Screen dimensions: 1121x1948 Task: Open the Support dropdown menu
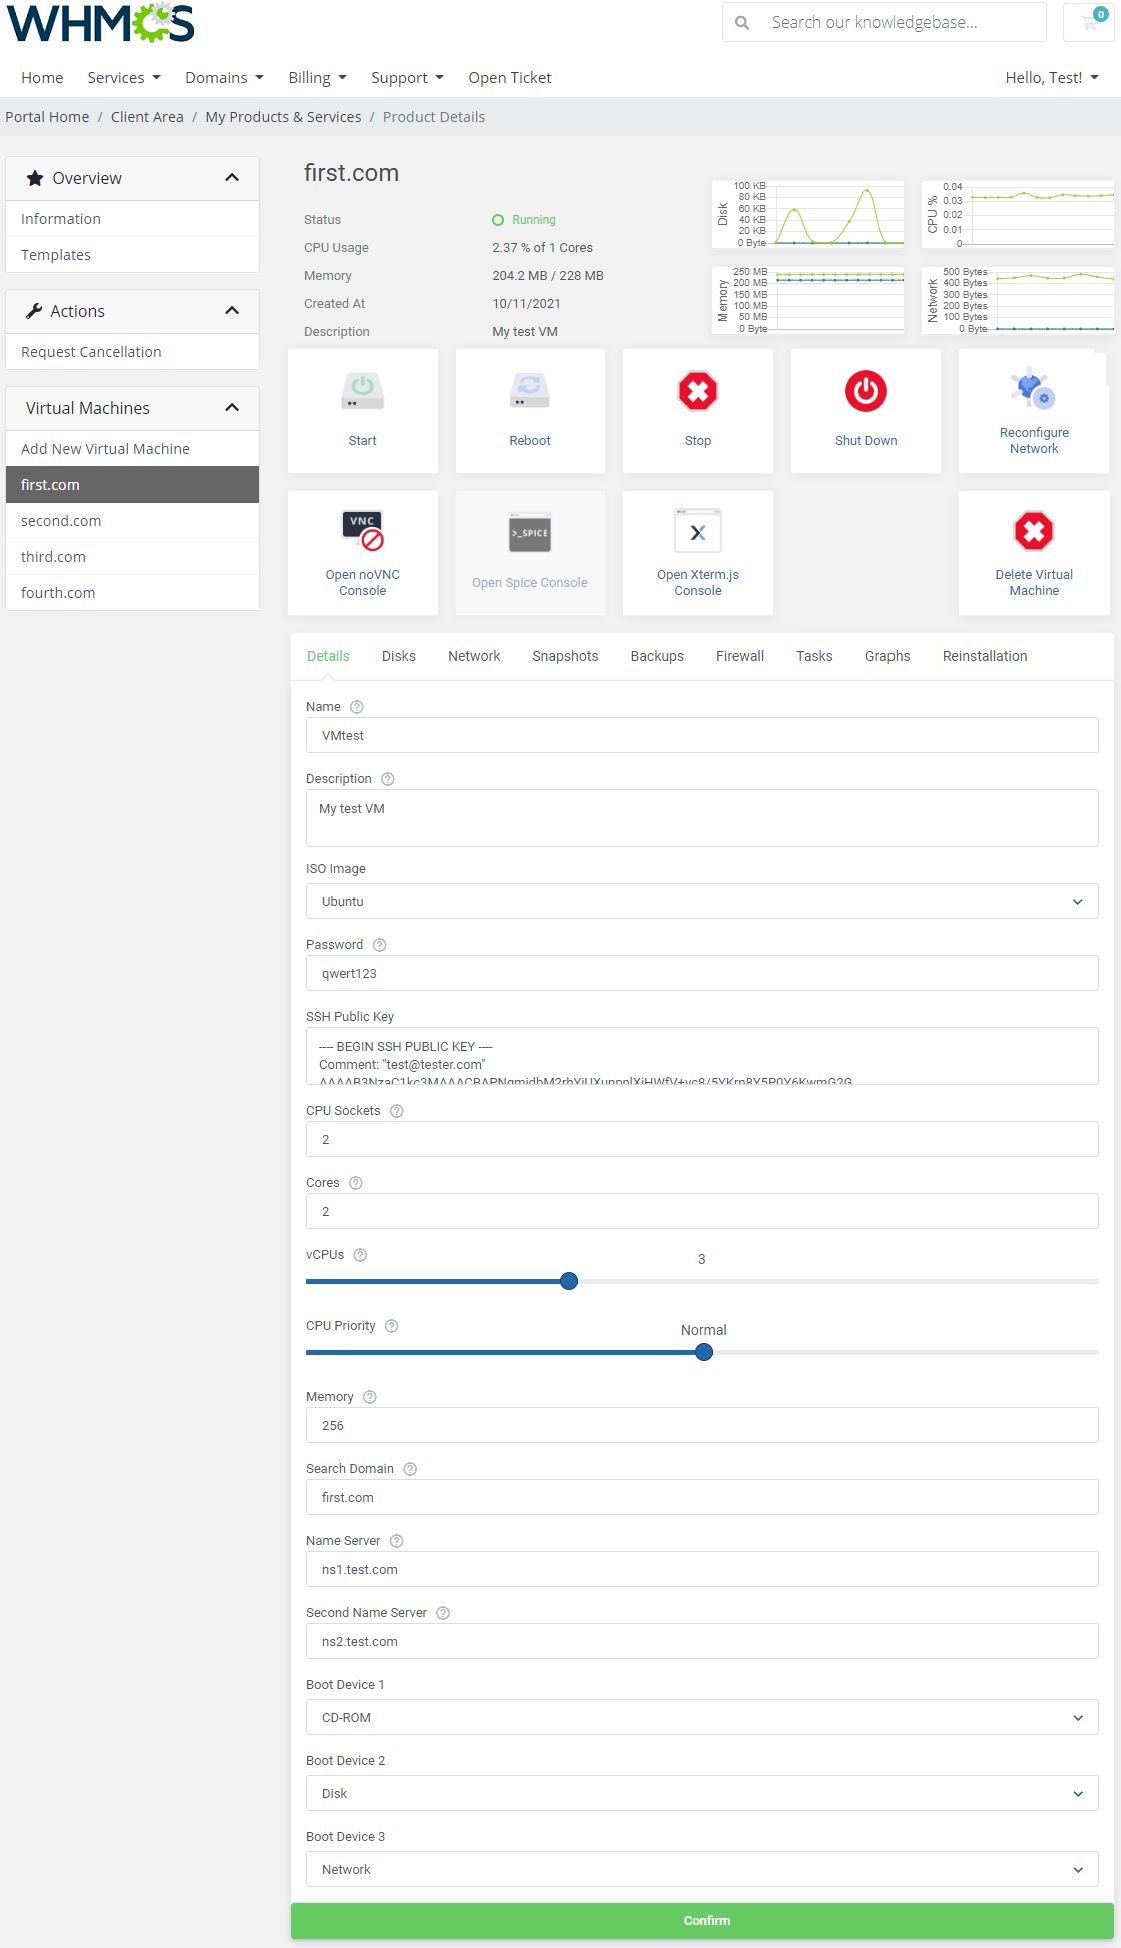click(x=407, y=78)
